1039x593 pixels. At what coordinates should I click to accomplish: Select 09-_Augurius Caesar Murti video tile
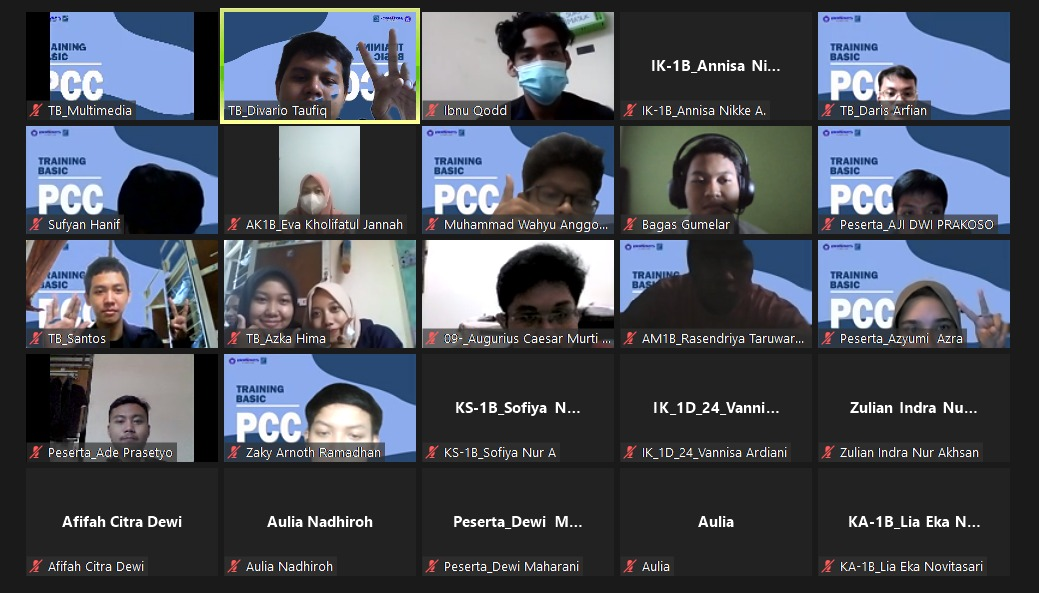pyautogui.click(x=518, y=294)
